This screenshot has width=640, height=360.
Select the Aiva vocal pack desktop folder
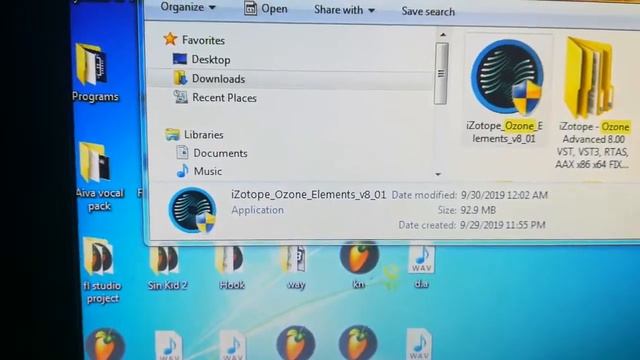pyautogui.click(x=99, y=177)
